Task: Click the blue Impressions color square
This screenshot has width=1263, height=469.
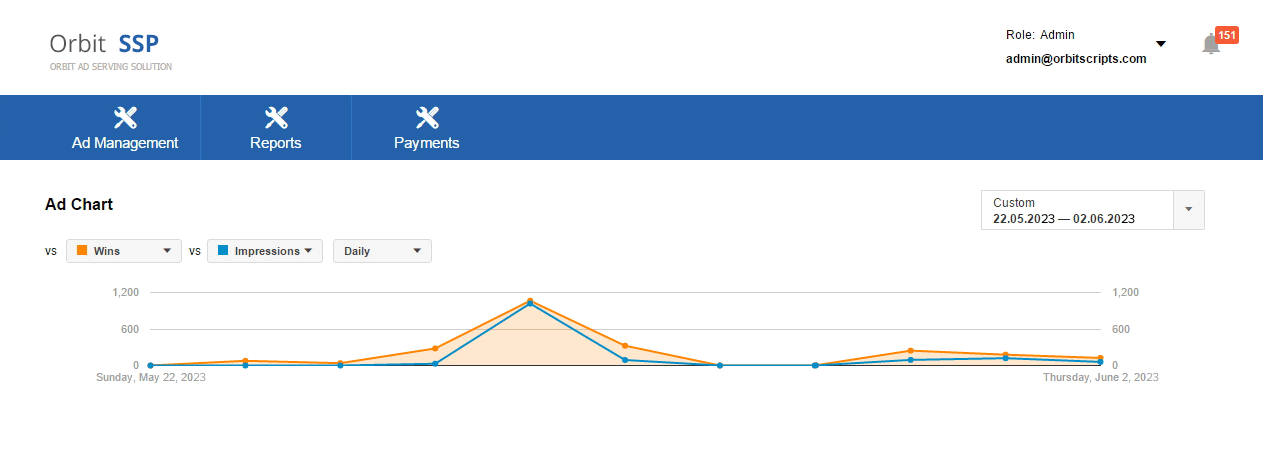Action: tap(223, 251)
